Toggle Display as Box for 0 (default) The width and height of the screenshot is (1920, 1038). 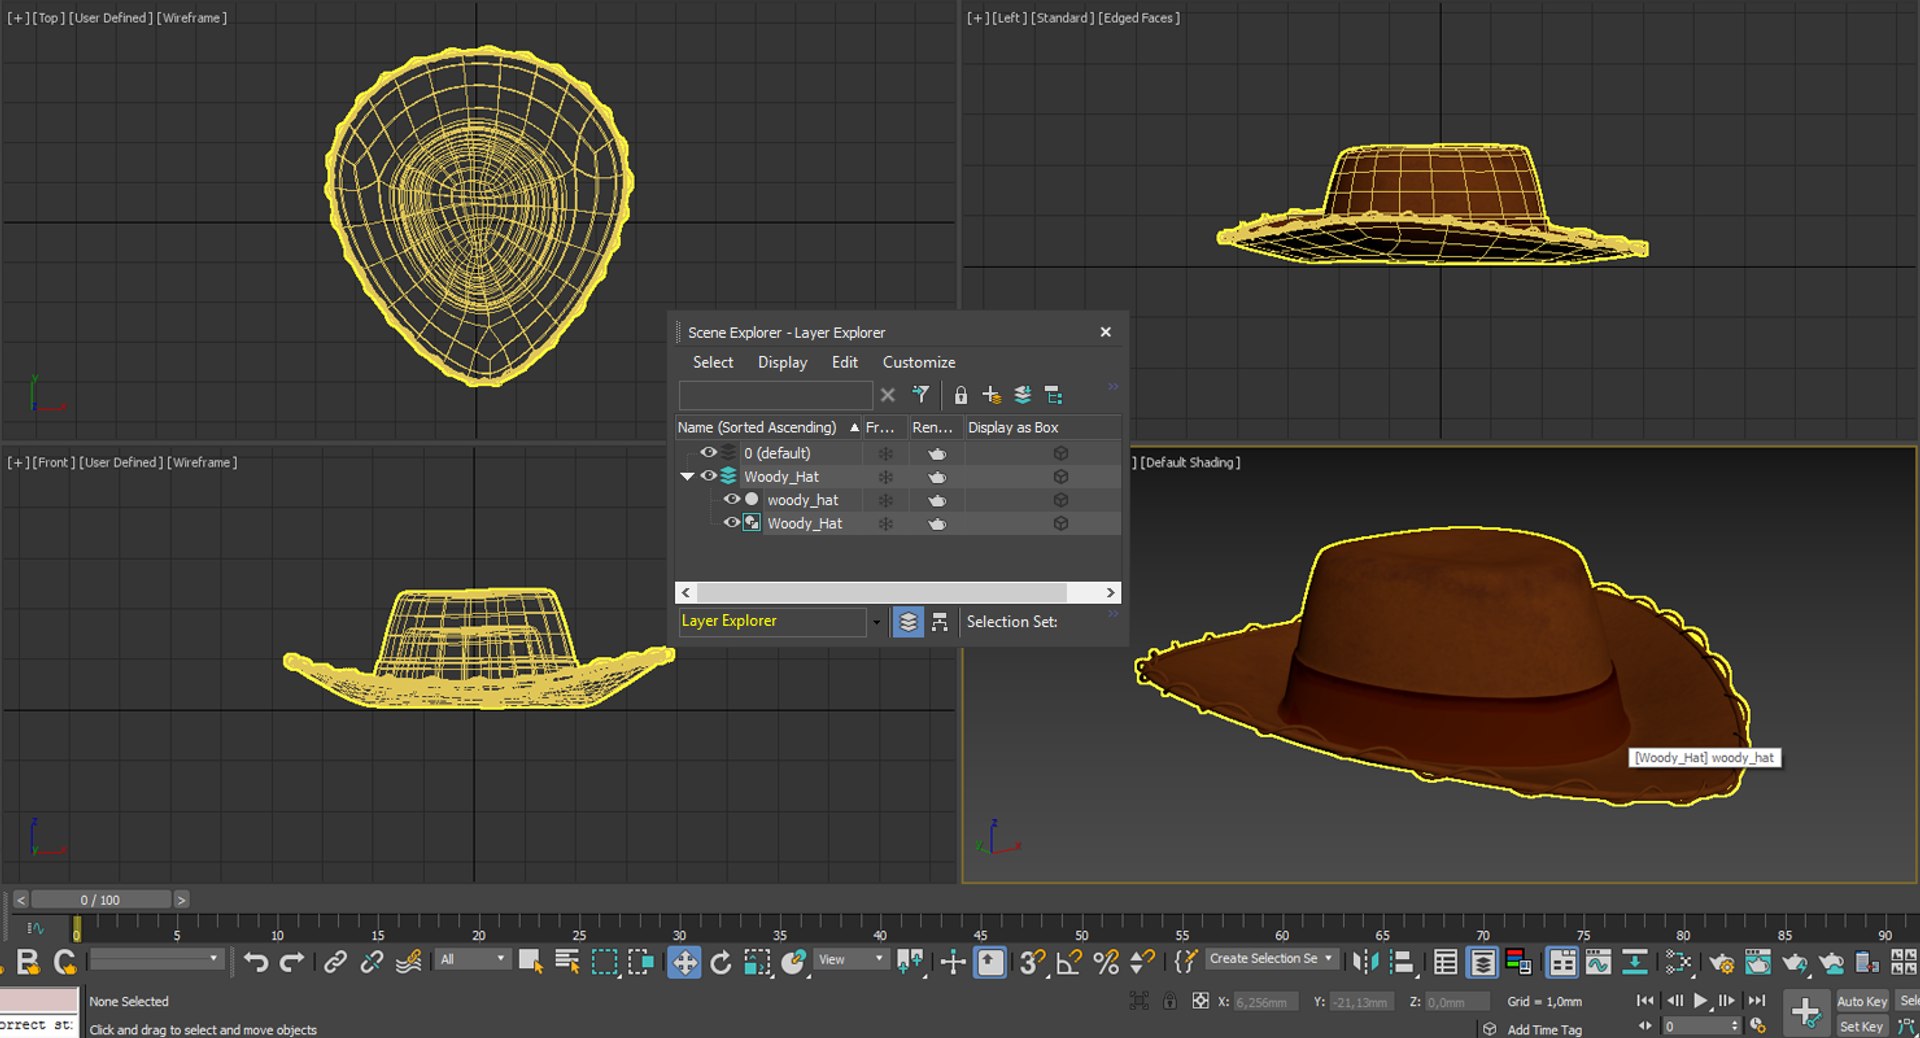[1061, 453]
